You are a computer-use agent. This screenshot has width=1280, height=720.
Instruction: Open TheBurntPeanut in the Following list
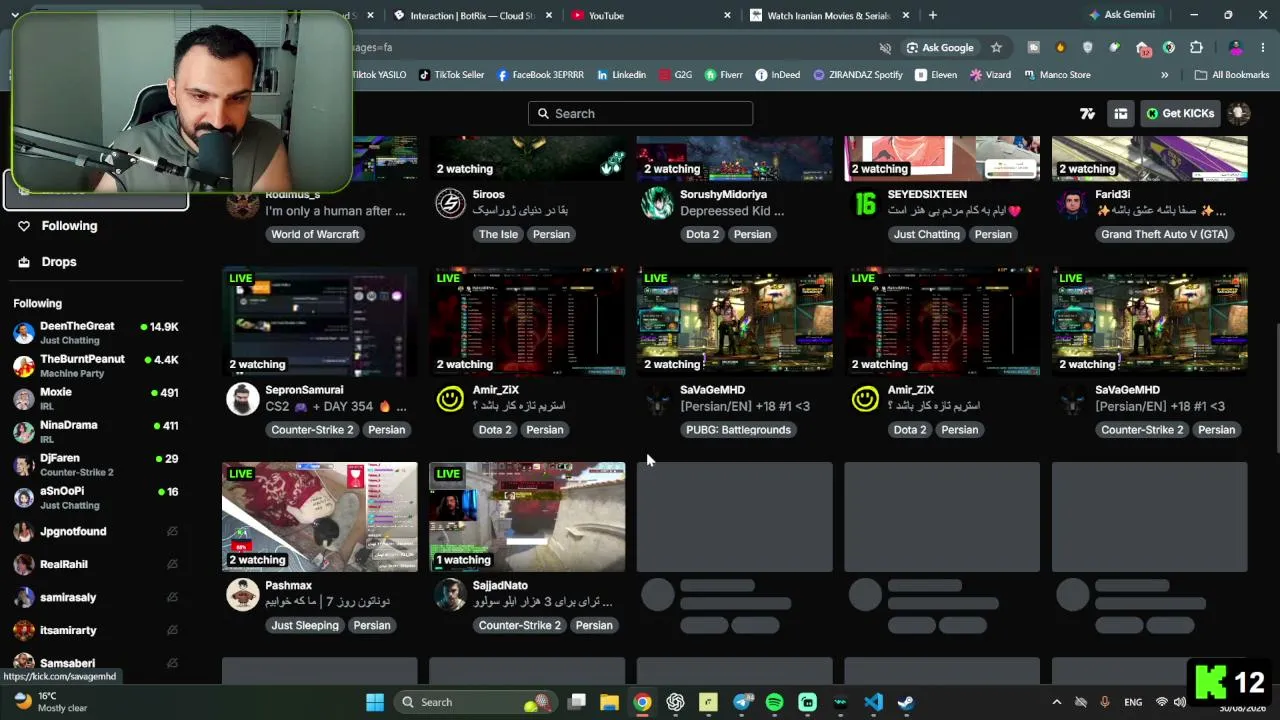click(95, 366)
